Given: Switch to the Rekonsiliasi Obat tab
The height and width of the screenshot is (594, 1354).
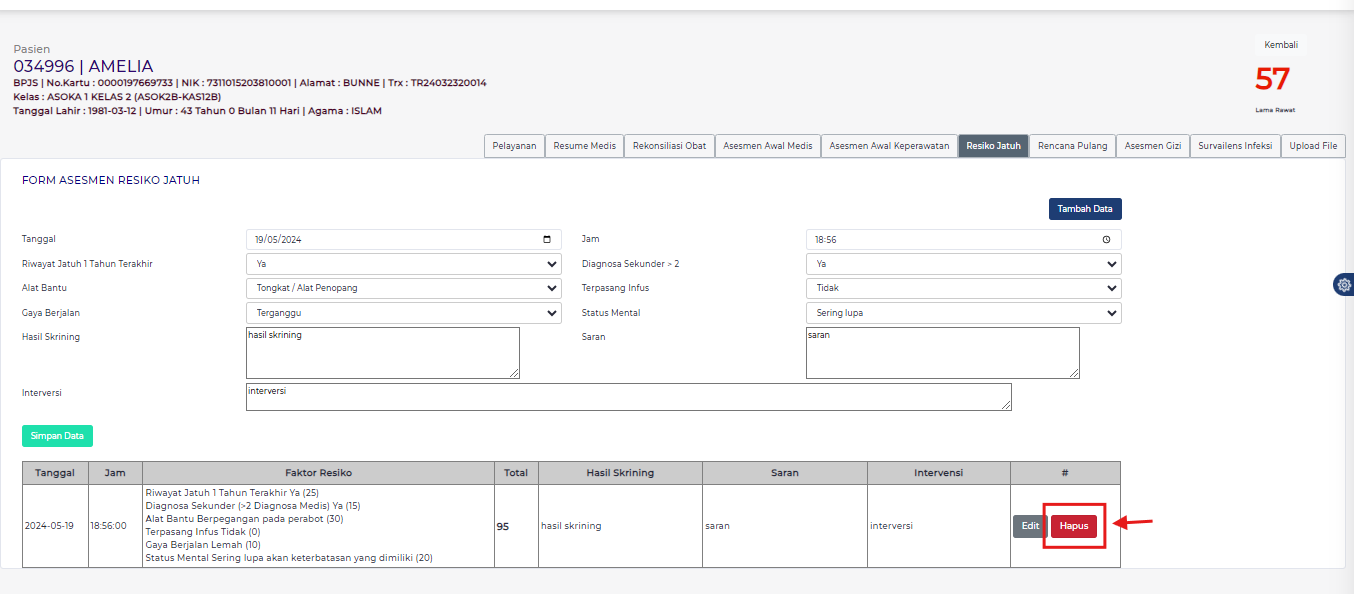Looking at the screenshot, I should coord(669,145).
